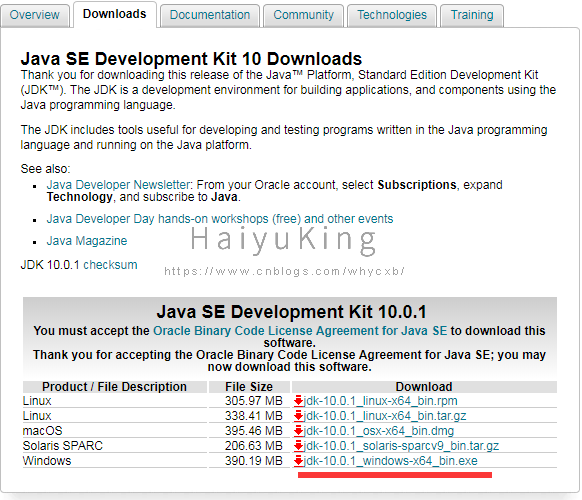Screen dimensions: 582x500
Task: Click the 206.63 MB file size
Action: pos(254,445)
